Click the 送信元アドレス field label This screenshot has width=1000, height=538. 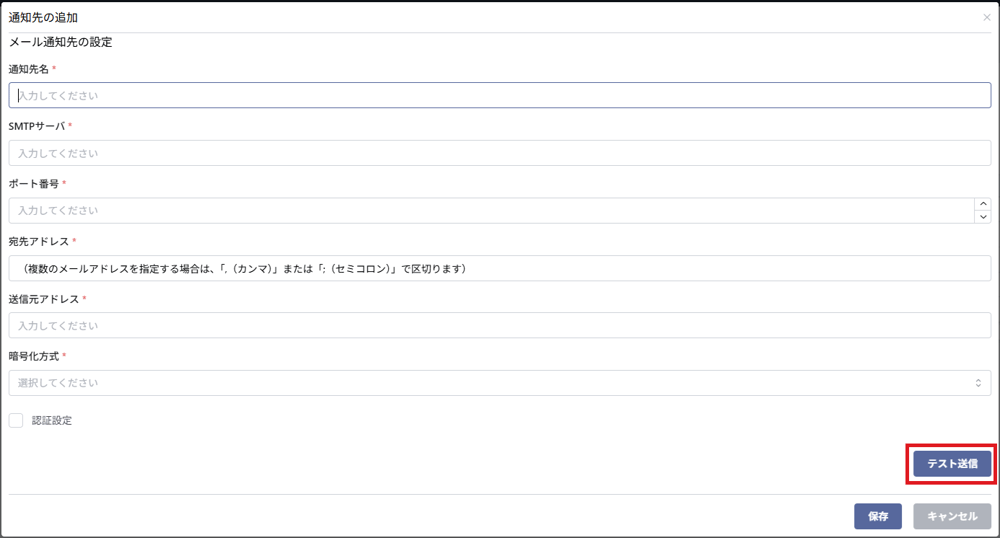(43, 299)
